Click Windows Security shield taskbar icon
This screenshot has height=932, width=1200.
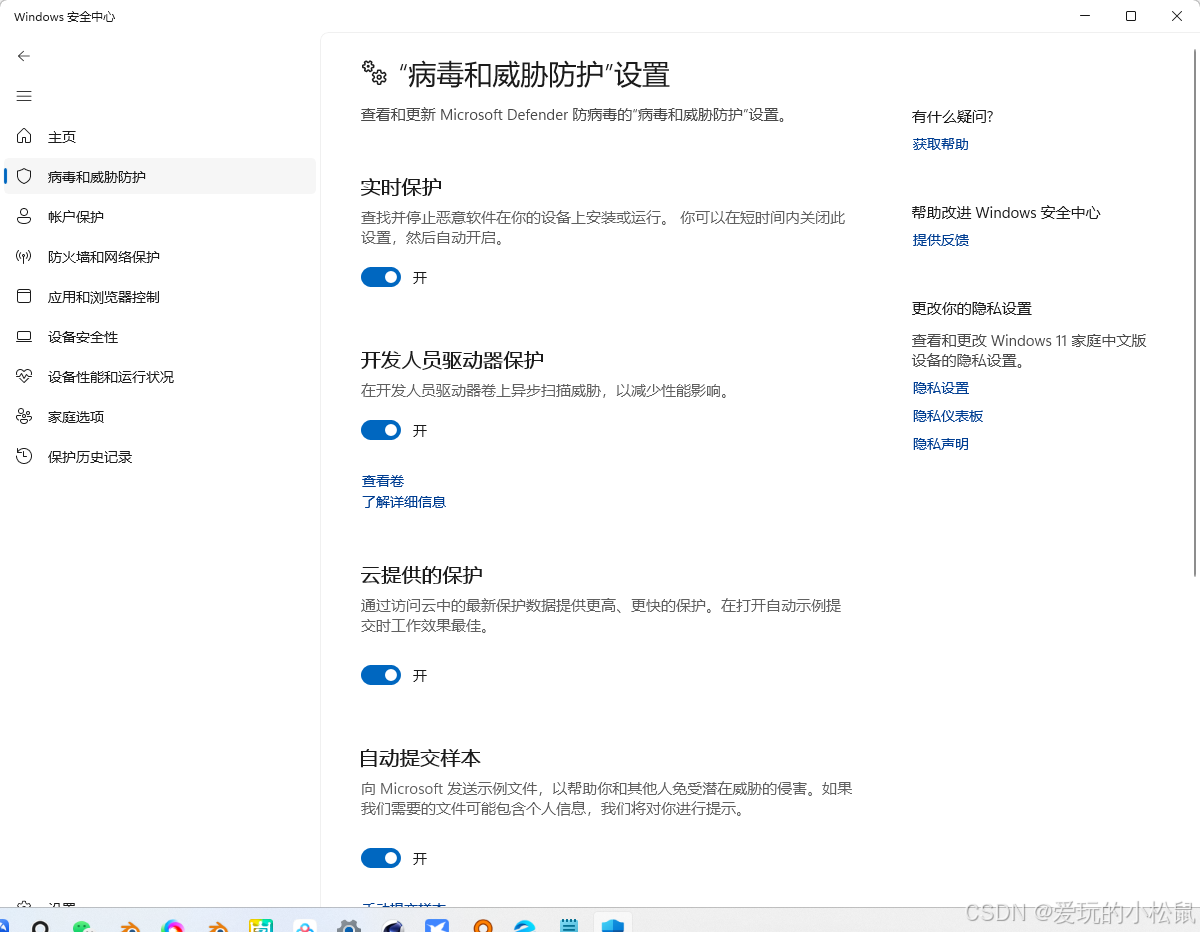(612, 924)
